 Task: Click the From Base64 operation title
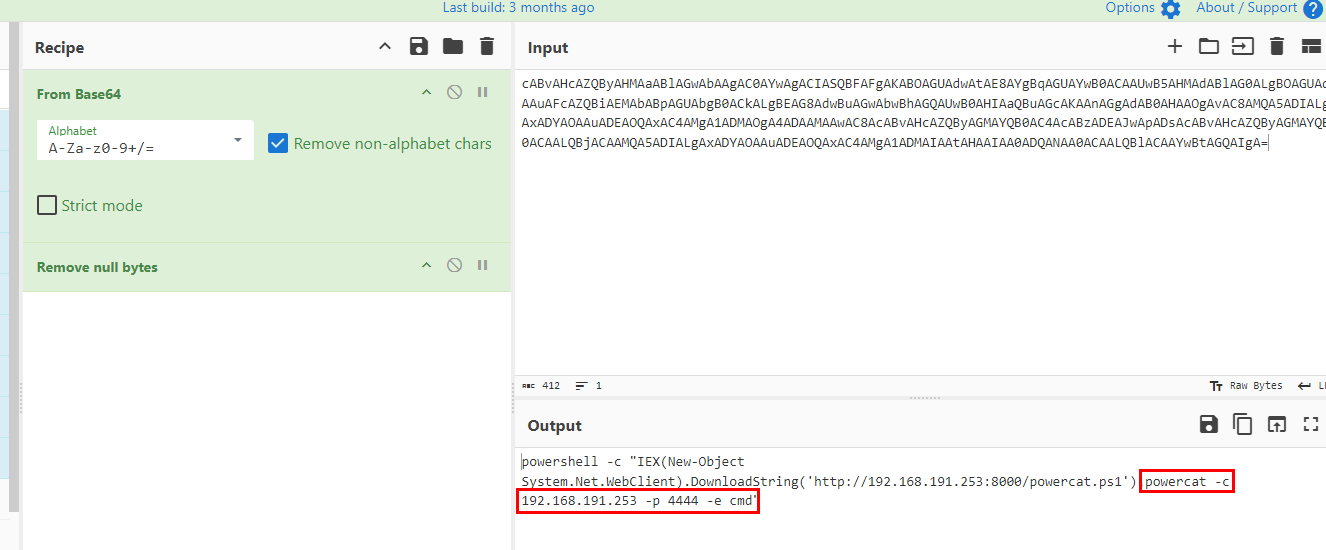click(79, 94)
